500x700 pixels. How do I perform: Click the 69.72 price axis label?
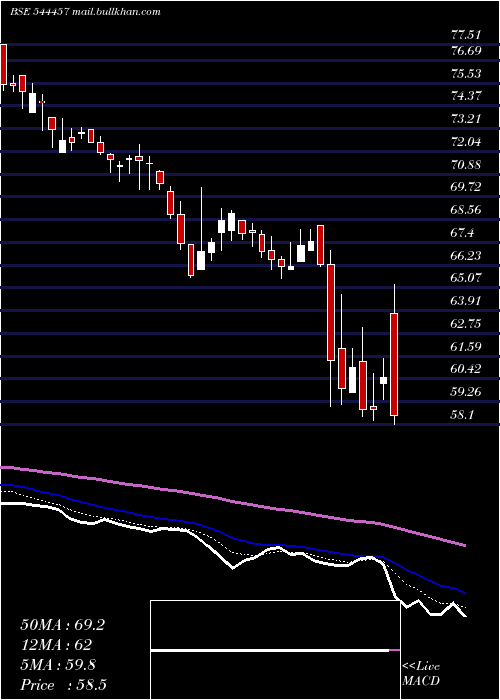tap(466, 187)
